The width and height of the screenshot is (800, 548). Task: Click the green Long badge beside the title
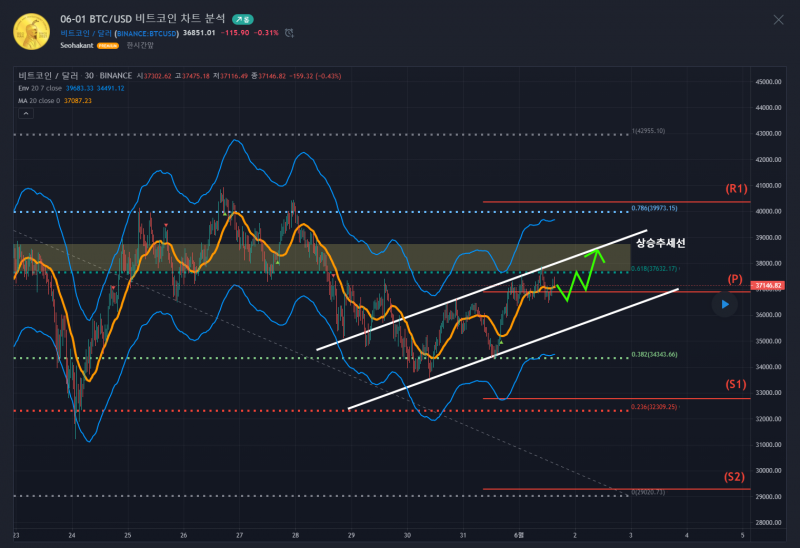242,19
